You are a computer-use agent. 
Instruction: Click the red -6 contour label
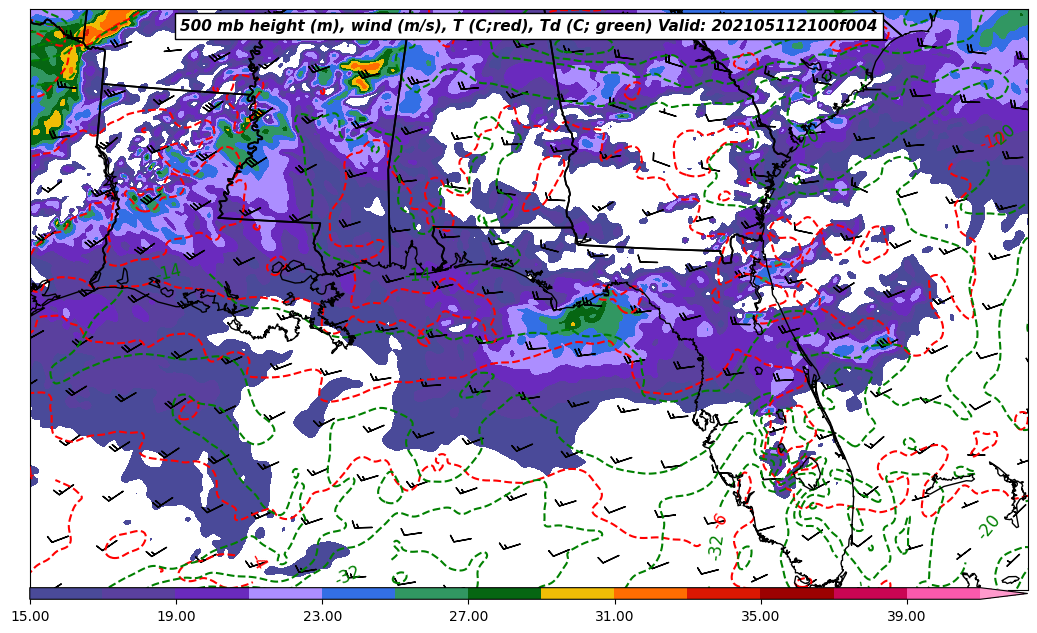[721, 520]
